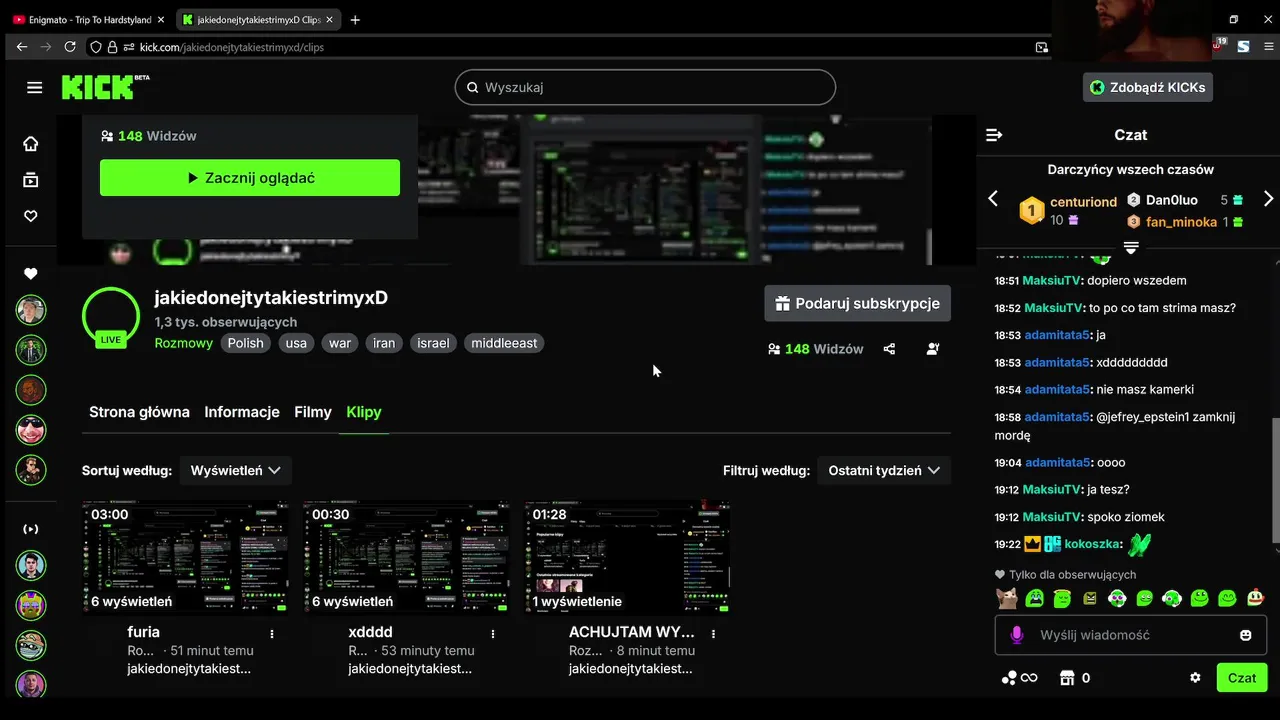Collapse chat with the arrow icon
Viewport: 1280px width, 720px height.
click(994, 135)
